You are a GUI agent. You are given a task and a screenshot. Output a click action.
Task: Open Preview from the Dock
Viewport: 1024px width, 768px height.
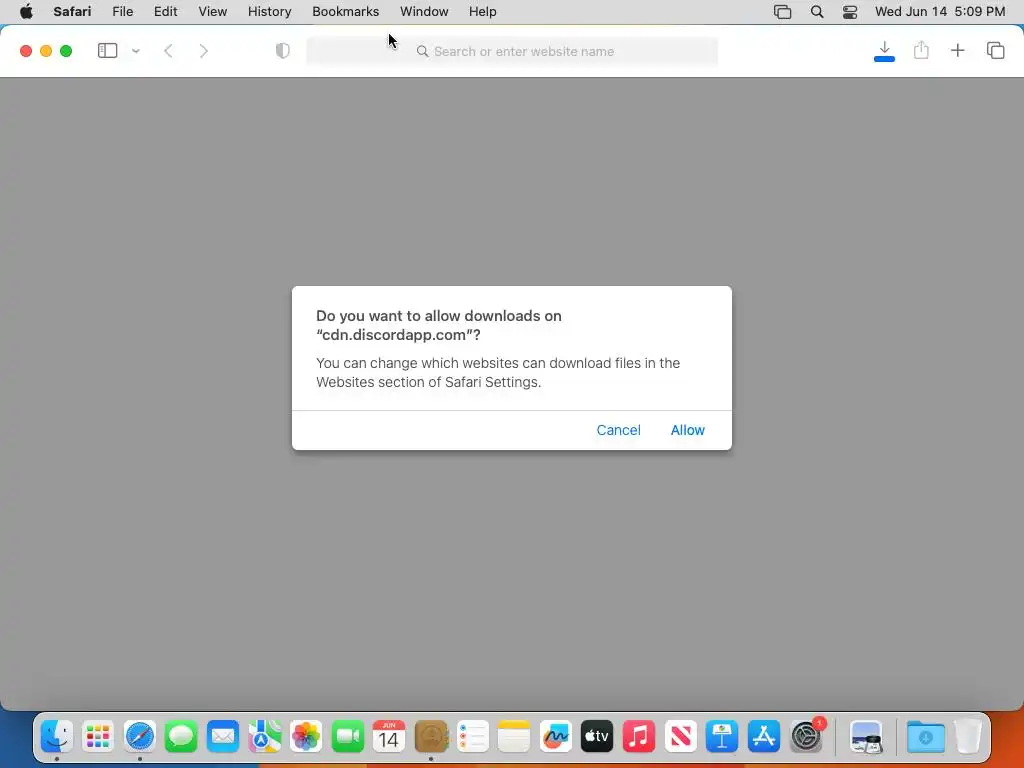tap(867, 737)
